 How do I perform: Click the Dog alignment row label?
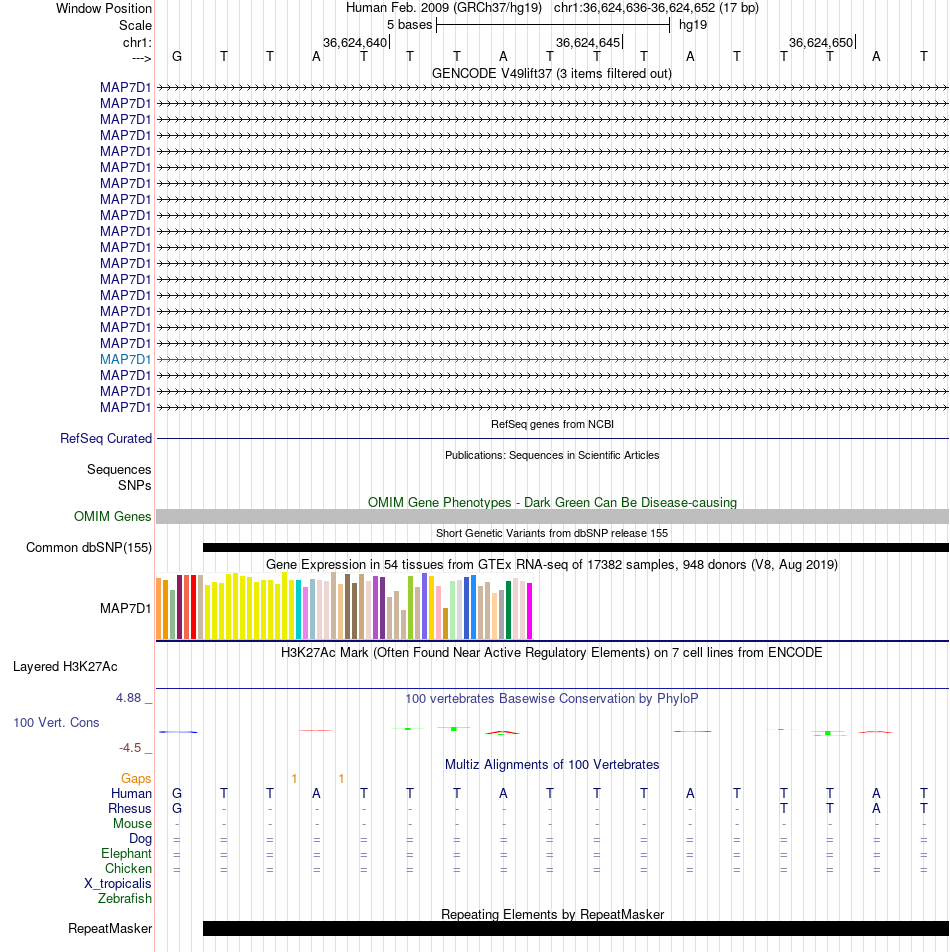pos(140,839)
